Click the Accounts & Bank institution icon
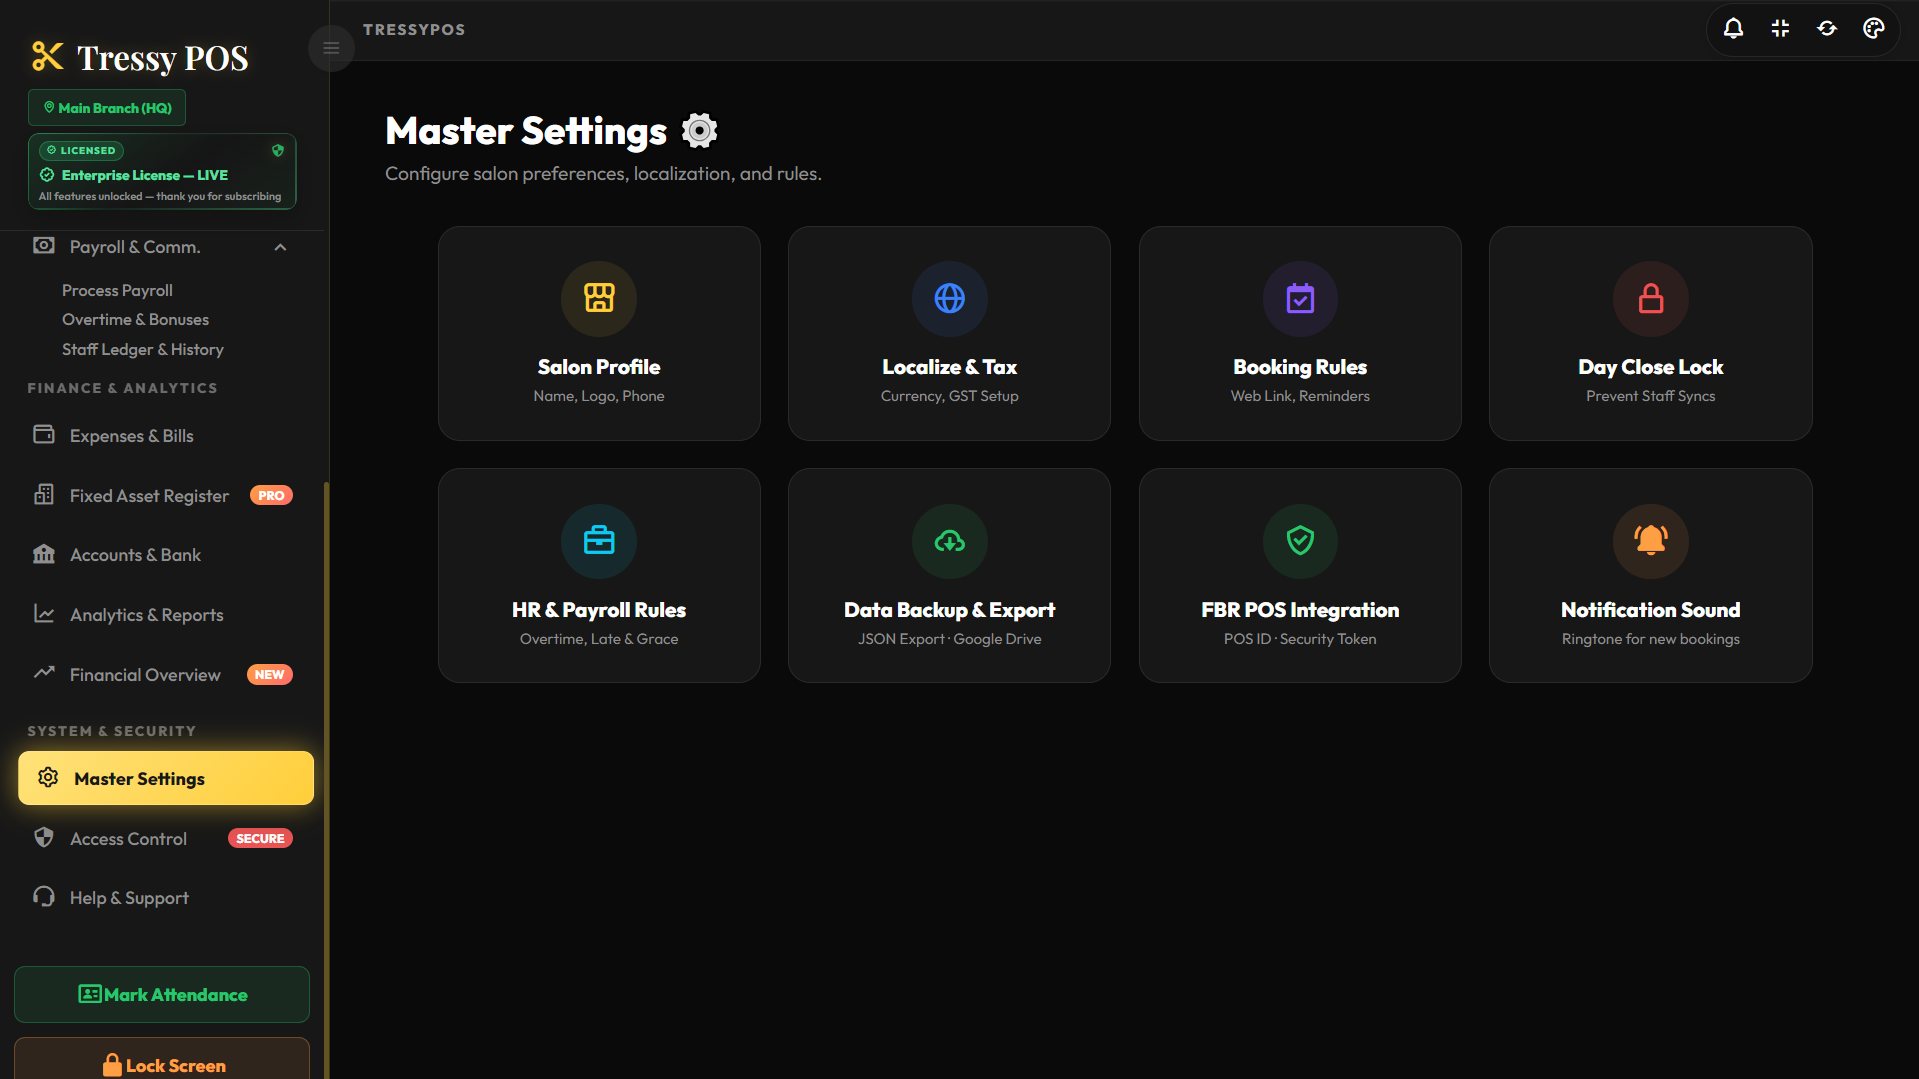The width and height of the screenshot is (1919, 1079). [x=44, y=554]
